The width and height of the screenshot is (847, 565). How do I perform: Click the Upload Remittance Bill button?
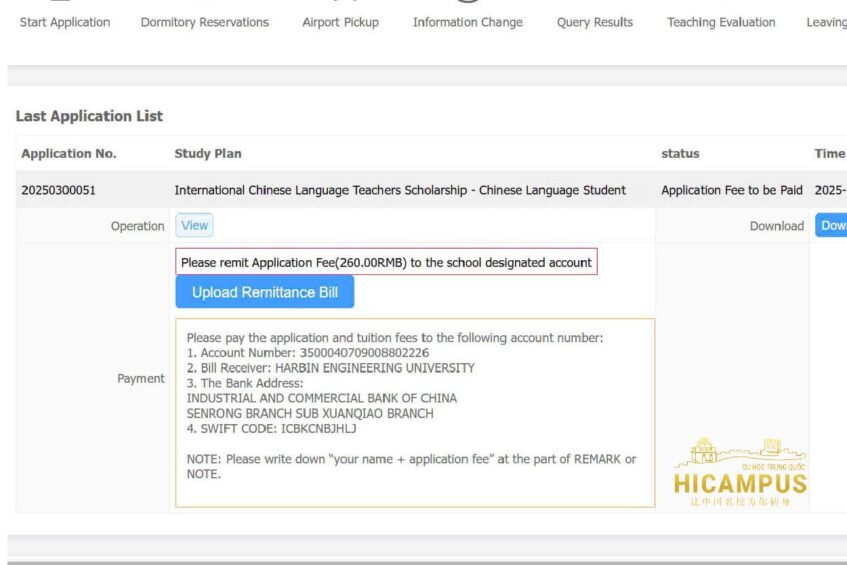click(x=265, y=292)
